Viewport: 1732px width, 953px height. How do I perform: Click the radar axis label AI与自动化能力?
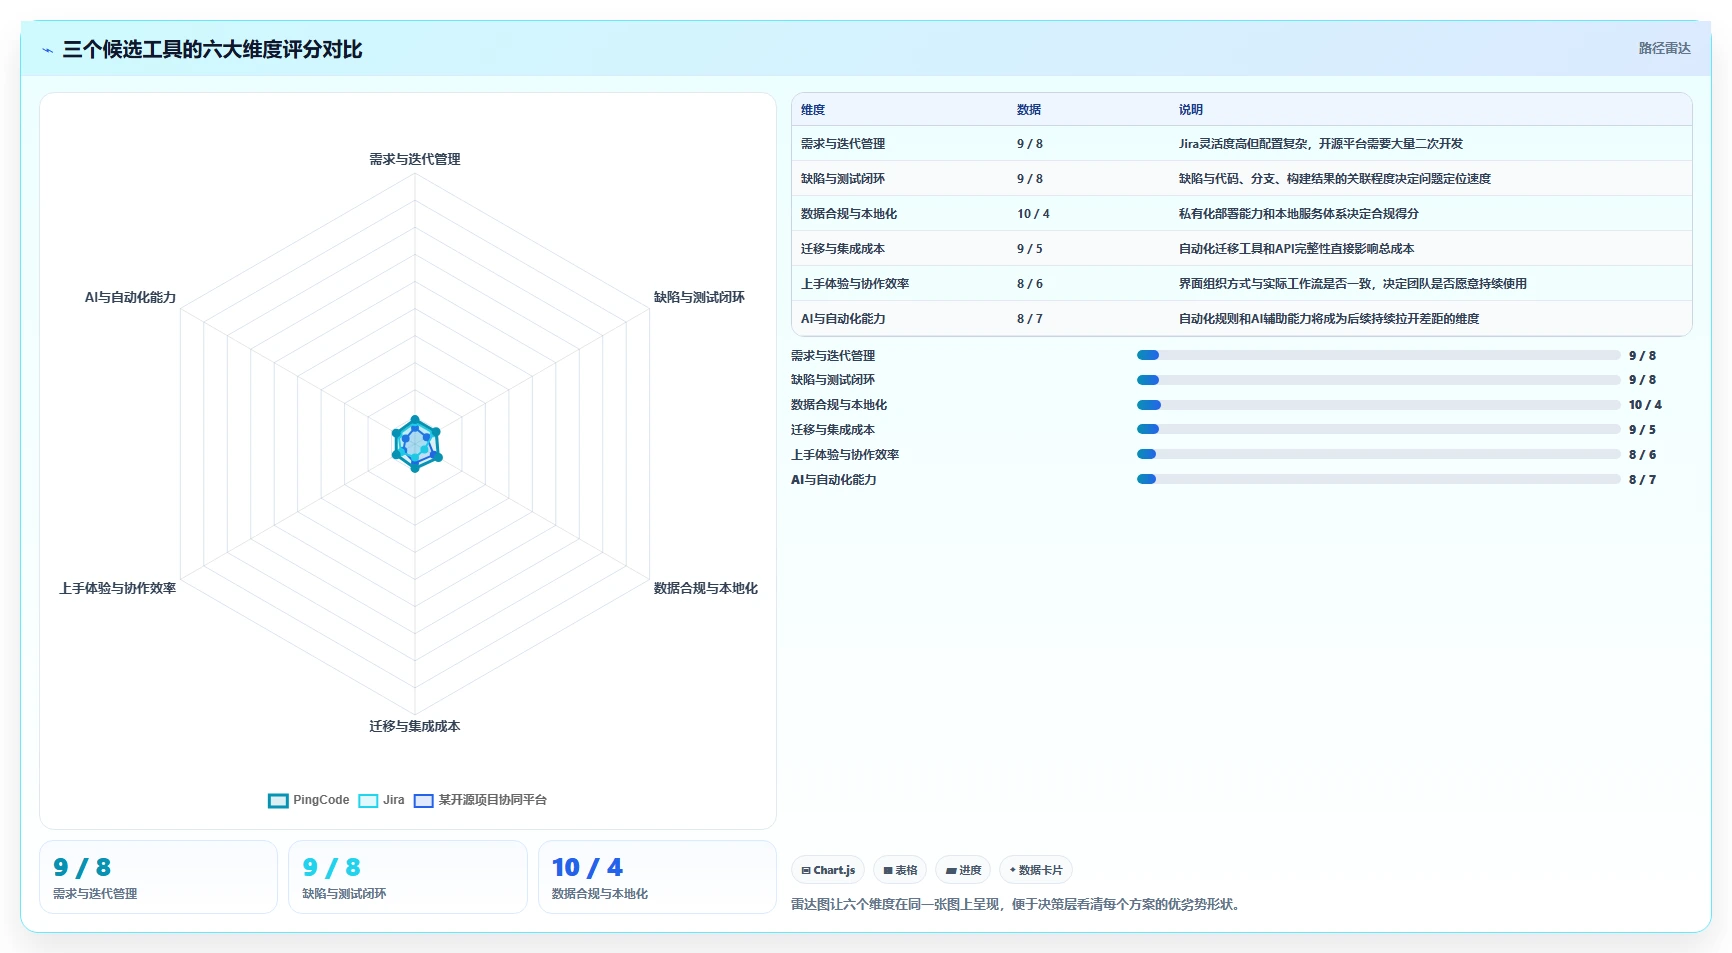(x=130, y=297)
